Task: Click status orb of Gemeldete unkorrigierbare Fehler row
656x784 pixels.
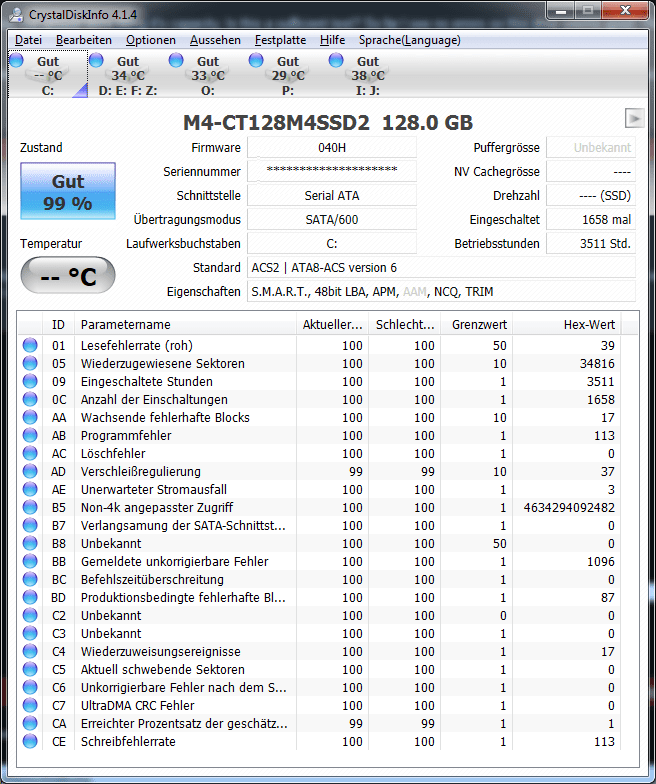Action: tap(30, 561)
